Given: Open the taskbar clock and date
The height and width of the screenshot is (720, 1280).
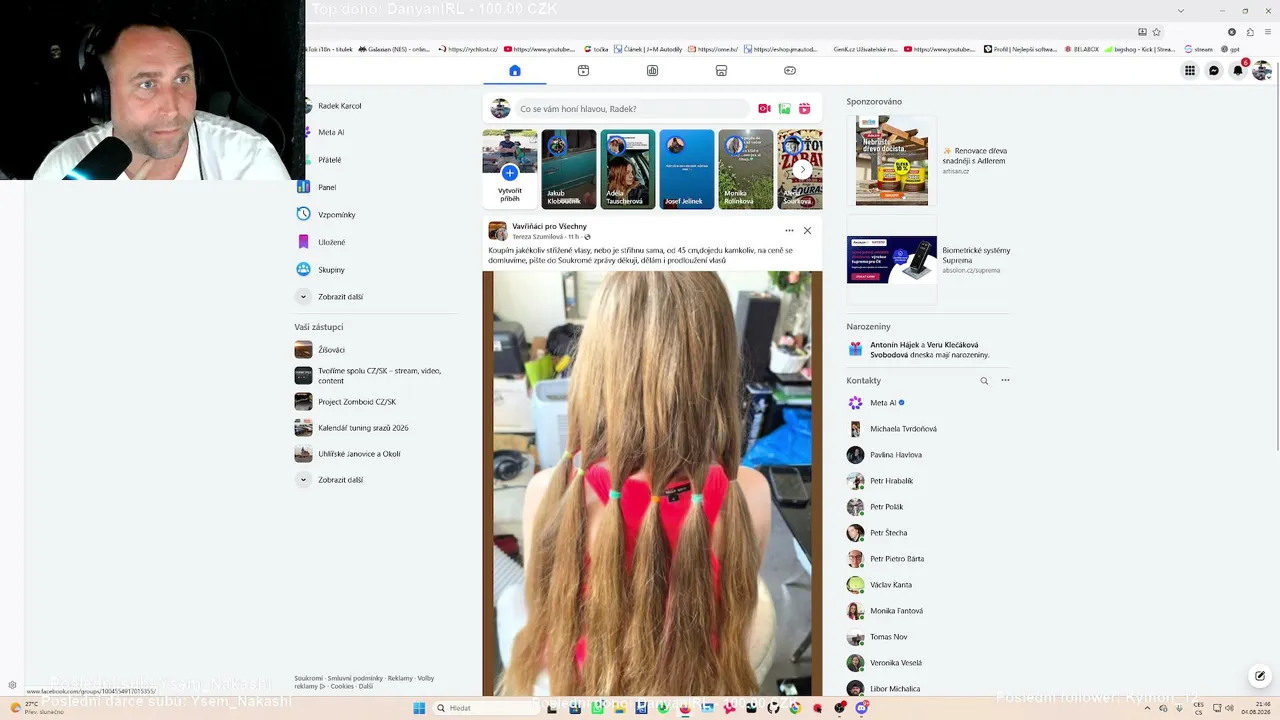Looking at the screenshot, I should point(1256,708).
